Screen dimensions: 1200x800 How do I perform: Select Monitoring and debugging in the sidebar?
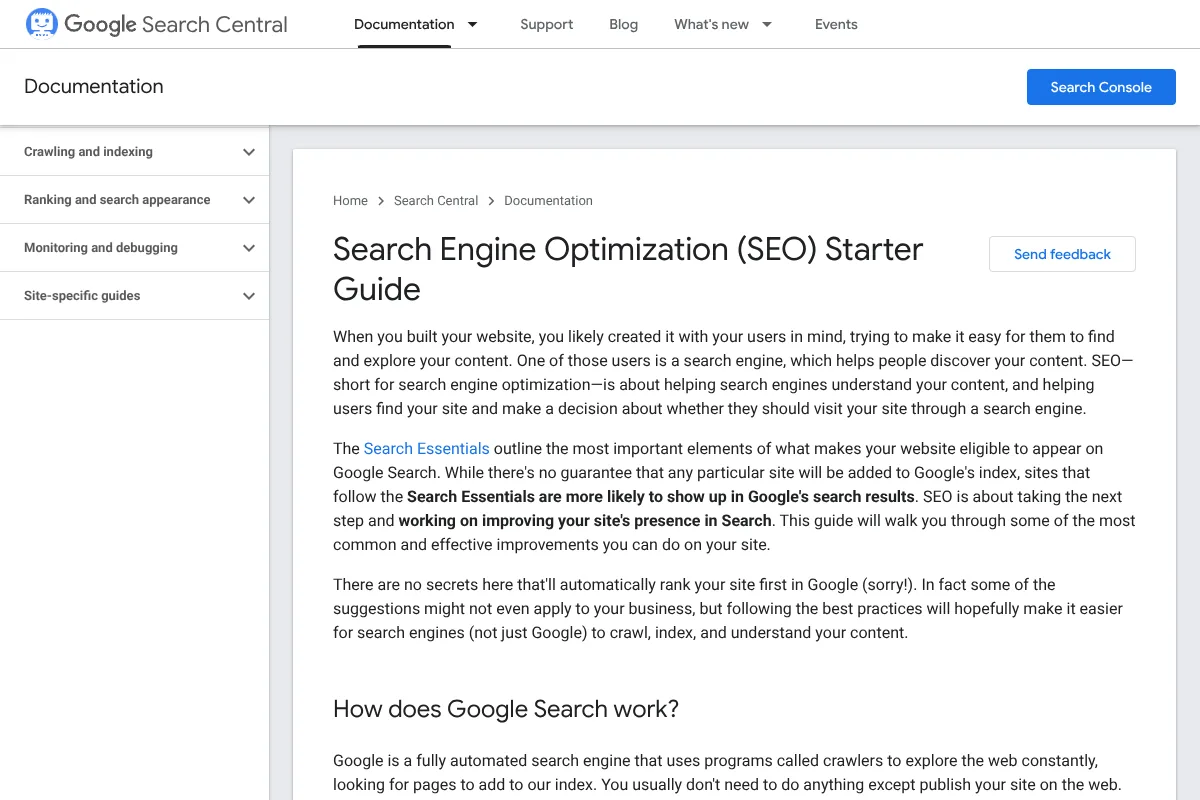click(101, 248)
